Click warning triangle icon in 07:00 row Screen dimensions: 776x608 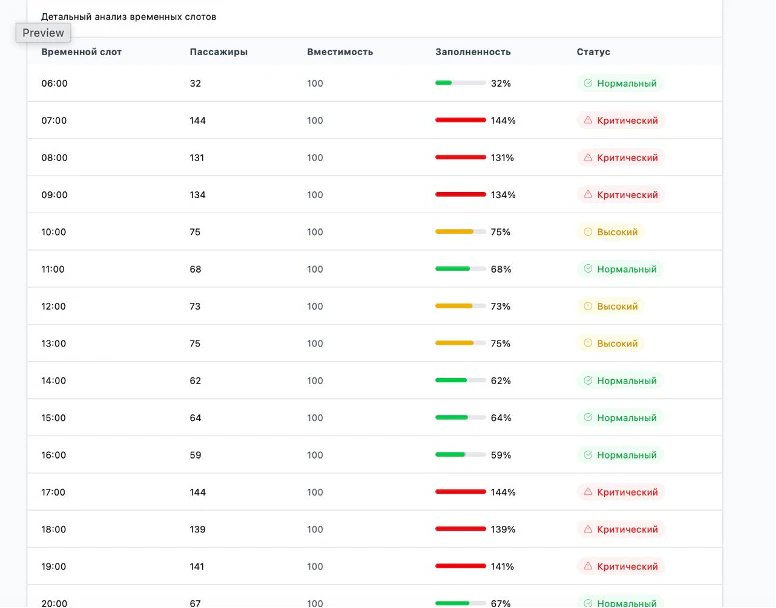(587, 120)
